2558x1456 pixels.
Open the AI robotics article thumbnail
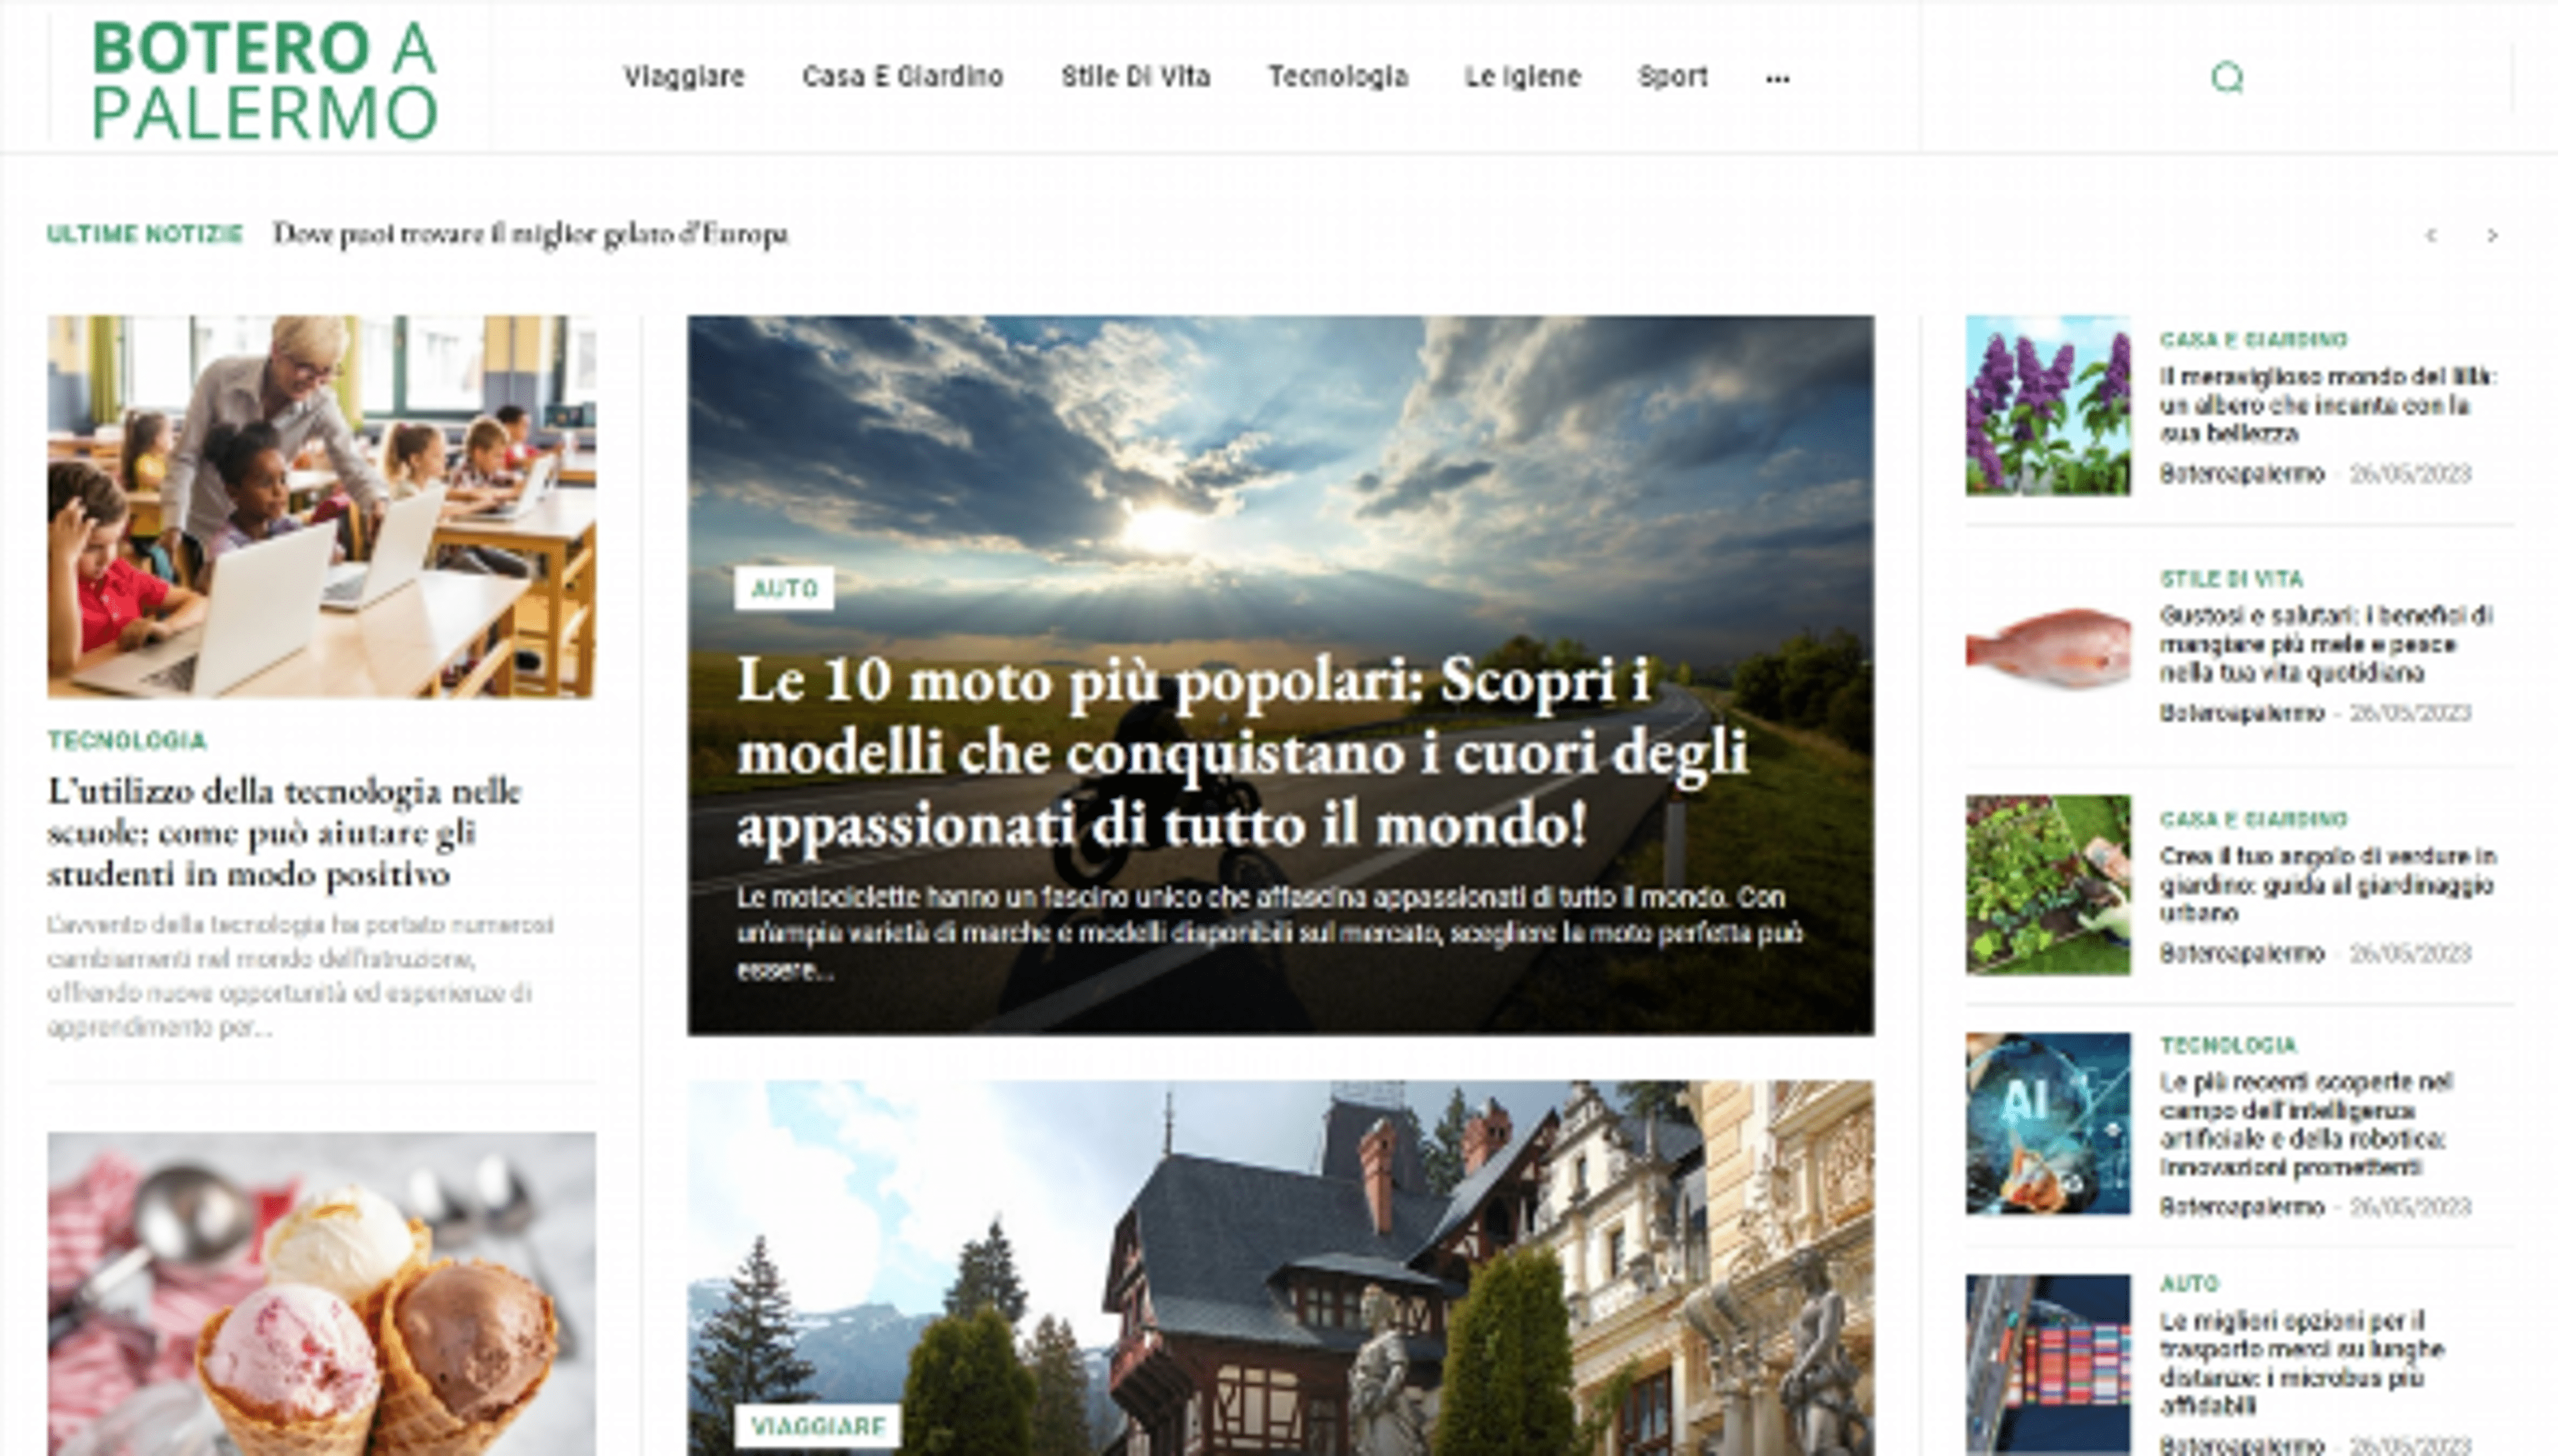click(2047, 1123)
